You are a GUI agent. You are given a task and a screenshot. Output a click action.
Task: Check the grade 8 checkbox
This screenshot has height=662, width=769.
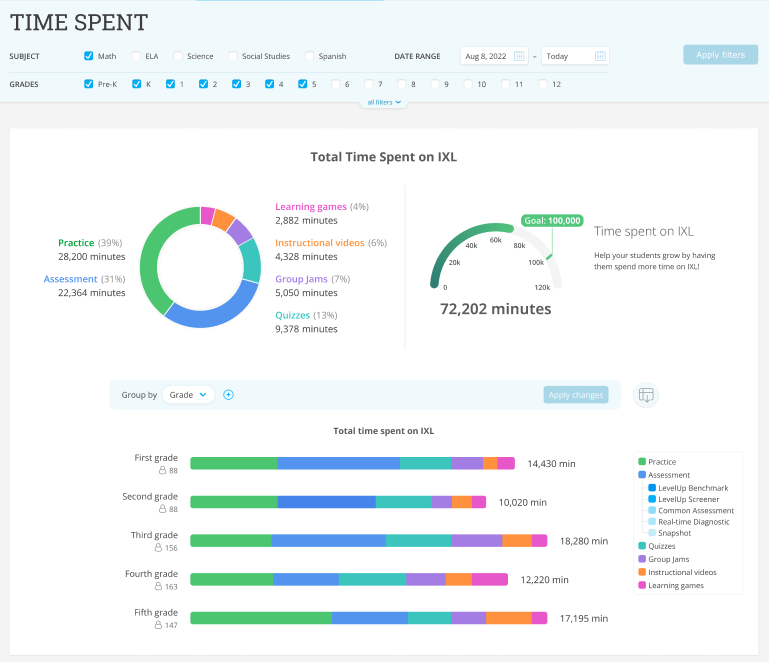point(402,84)
